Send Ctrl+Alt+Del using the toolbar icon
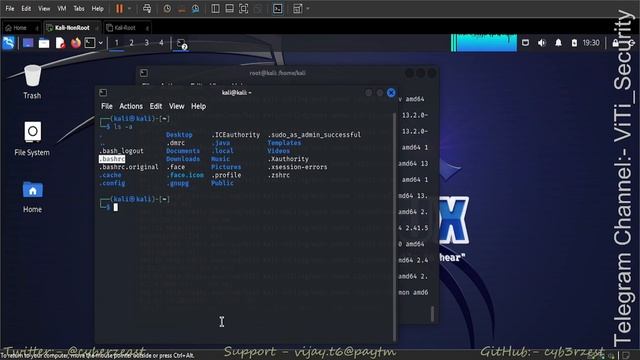This screenshot has width=640, height=360. pyautogui.click(x=147, y=9)
